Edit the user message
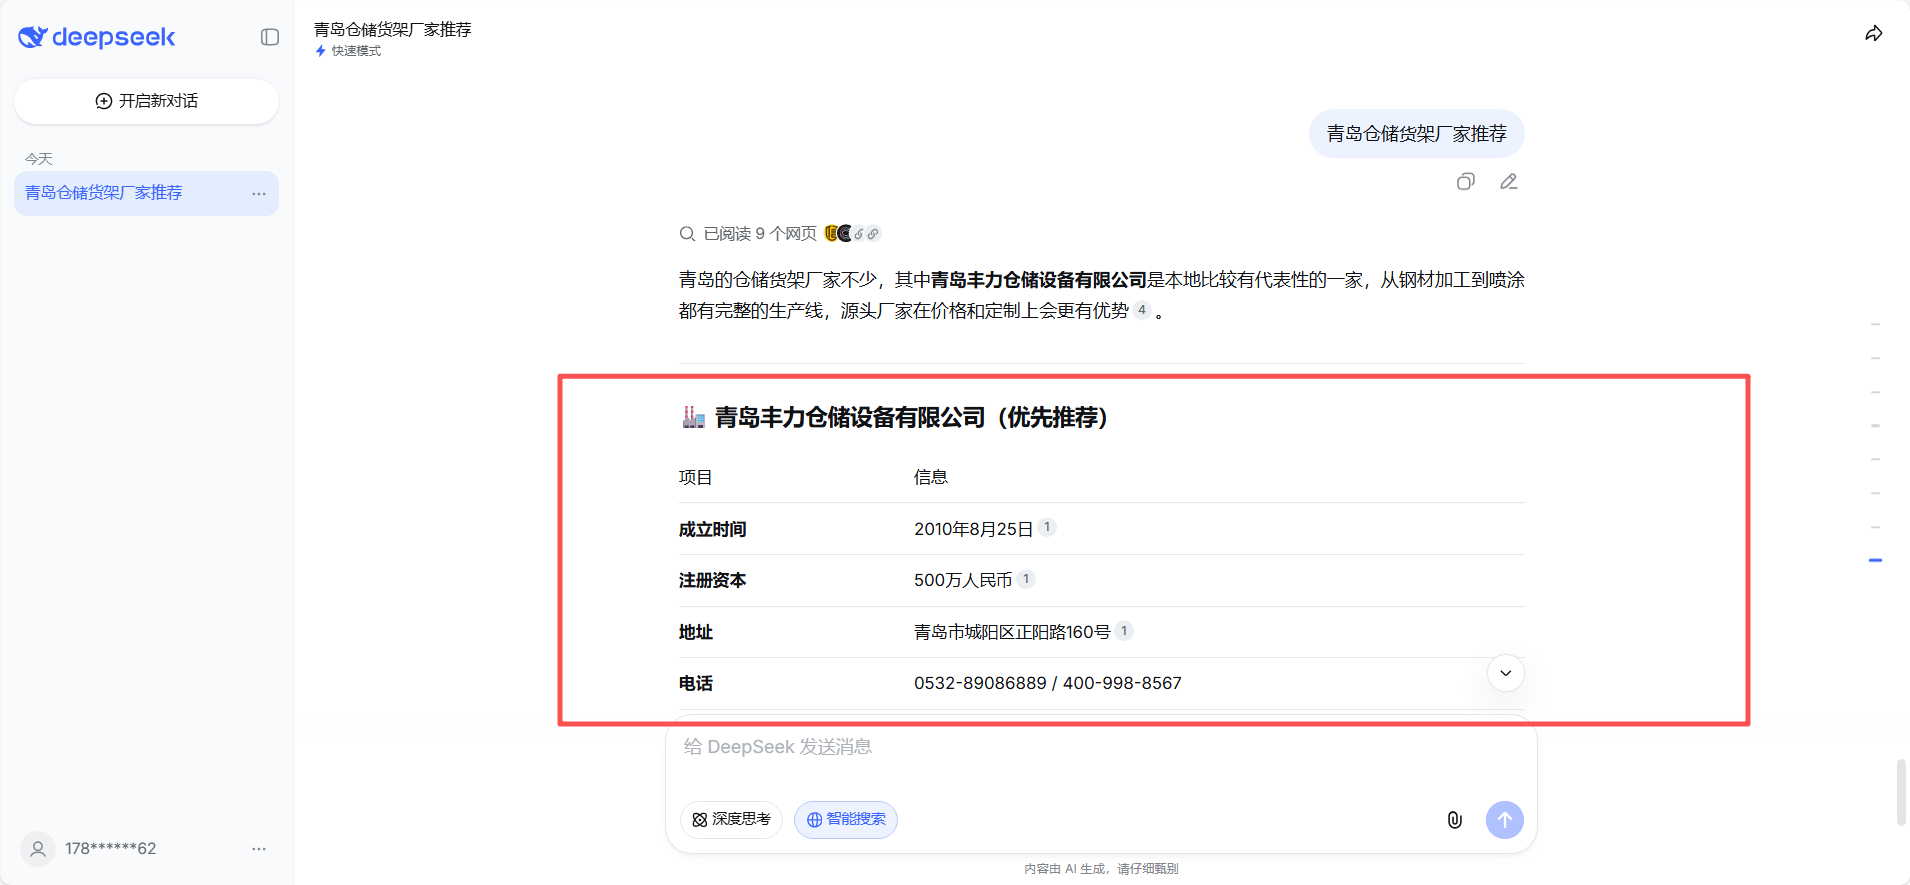Screen dimensions: 1910x885 [x=1509, y=181]
